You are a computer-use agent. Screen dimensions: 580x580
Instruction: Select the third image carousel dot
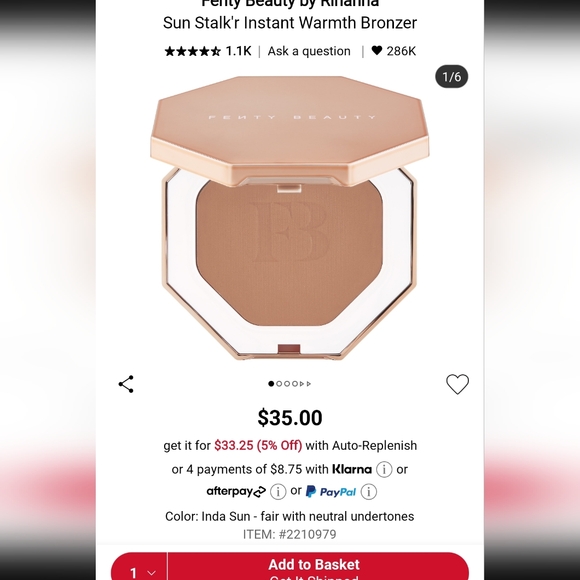click(287, 384)
